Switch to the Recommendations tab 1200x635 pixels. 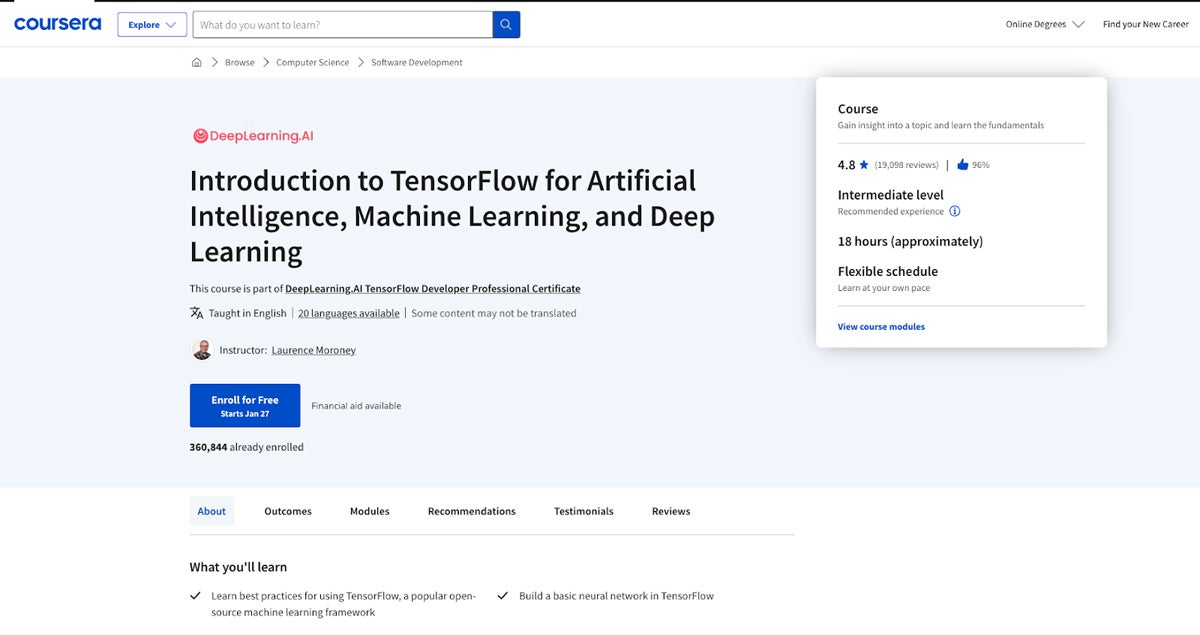coord(472,511)
